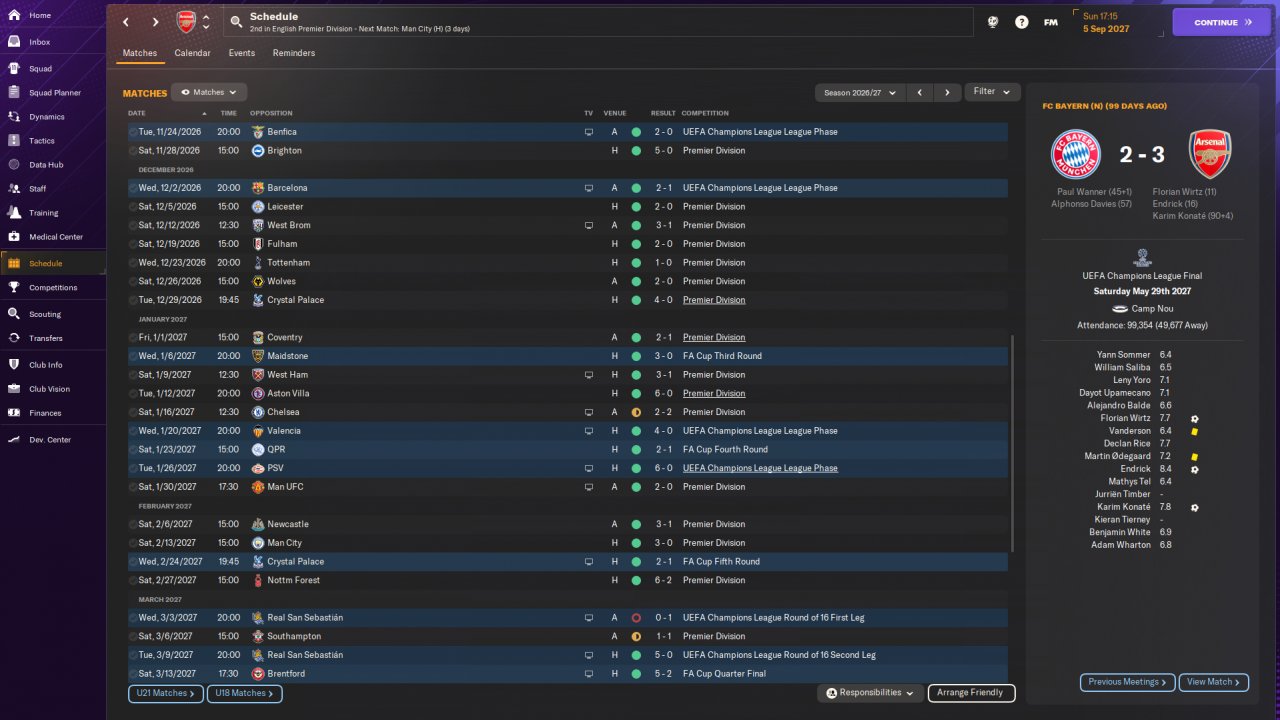Click the help question mark icon

(x=1021, y=22)
